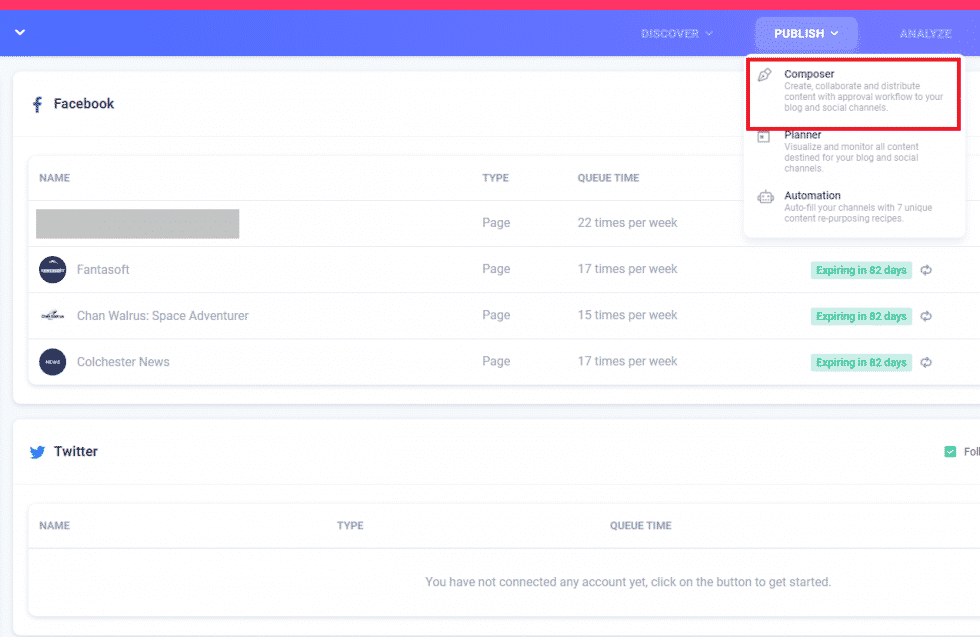Click the redacted gray name placeholder row

(137, 223)
